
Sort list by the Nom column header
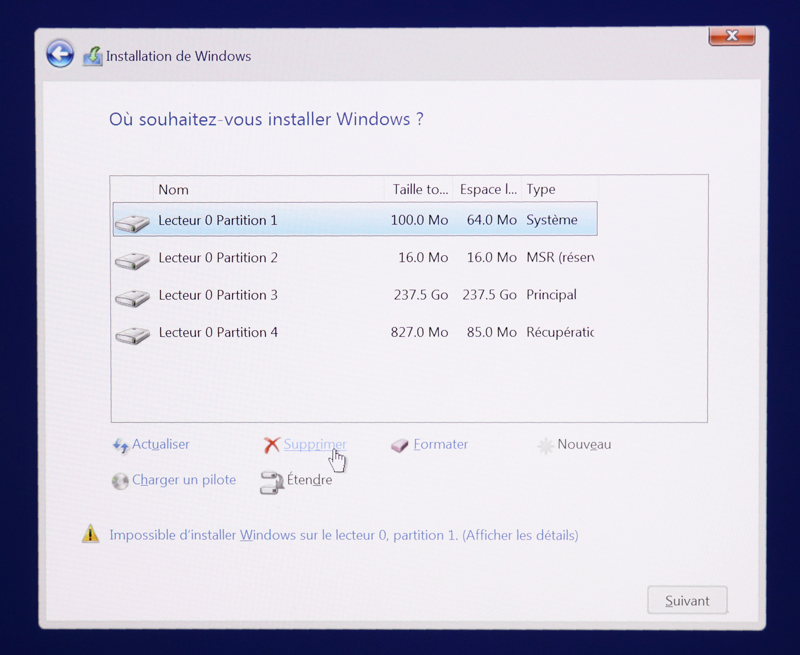[268, 190]
